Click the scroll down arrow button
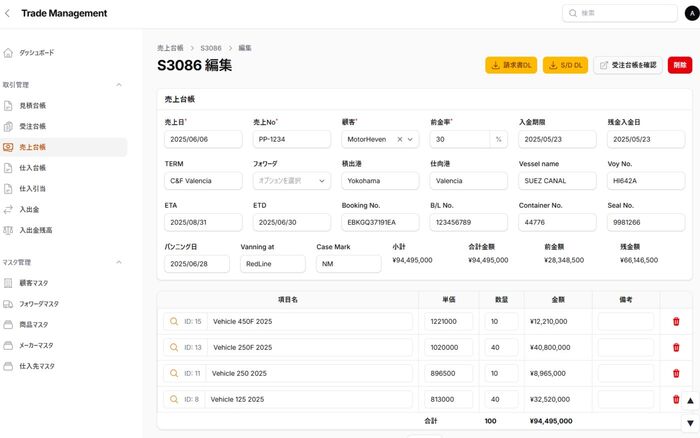 [x=690, y=423]
